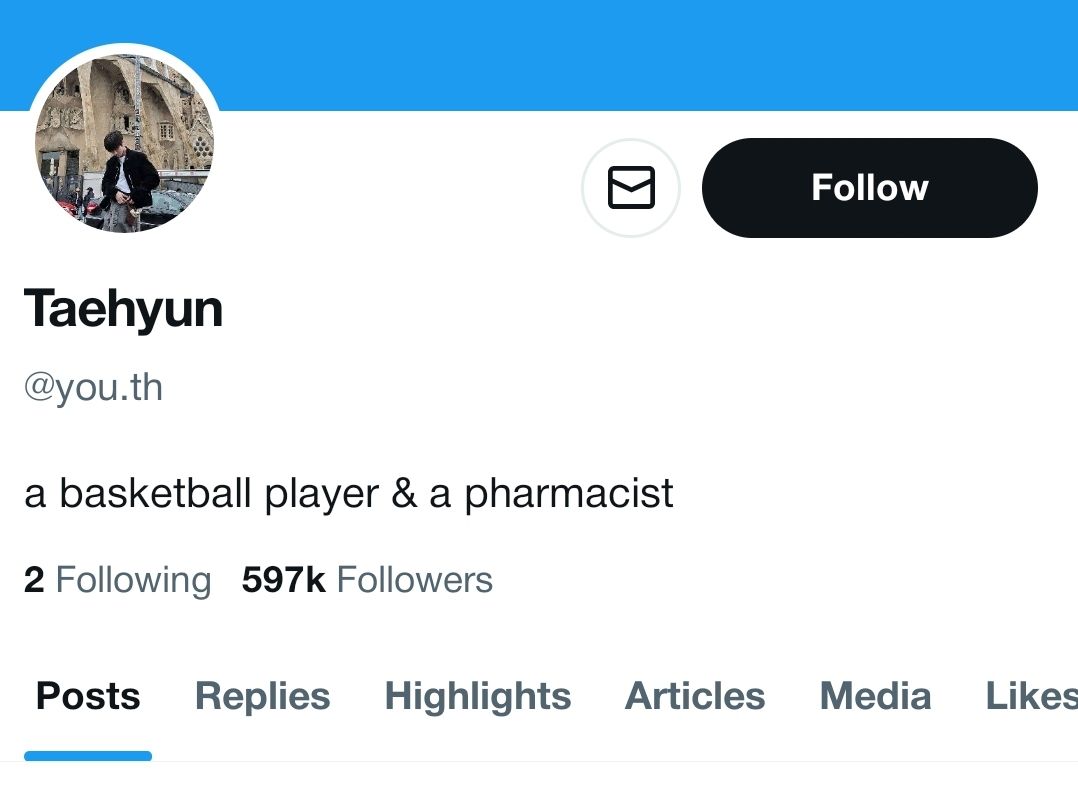Select the Posts tab
Viewport: 1078px width, 787px height.
(88, 696)
